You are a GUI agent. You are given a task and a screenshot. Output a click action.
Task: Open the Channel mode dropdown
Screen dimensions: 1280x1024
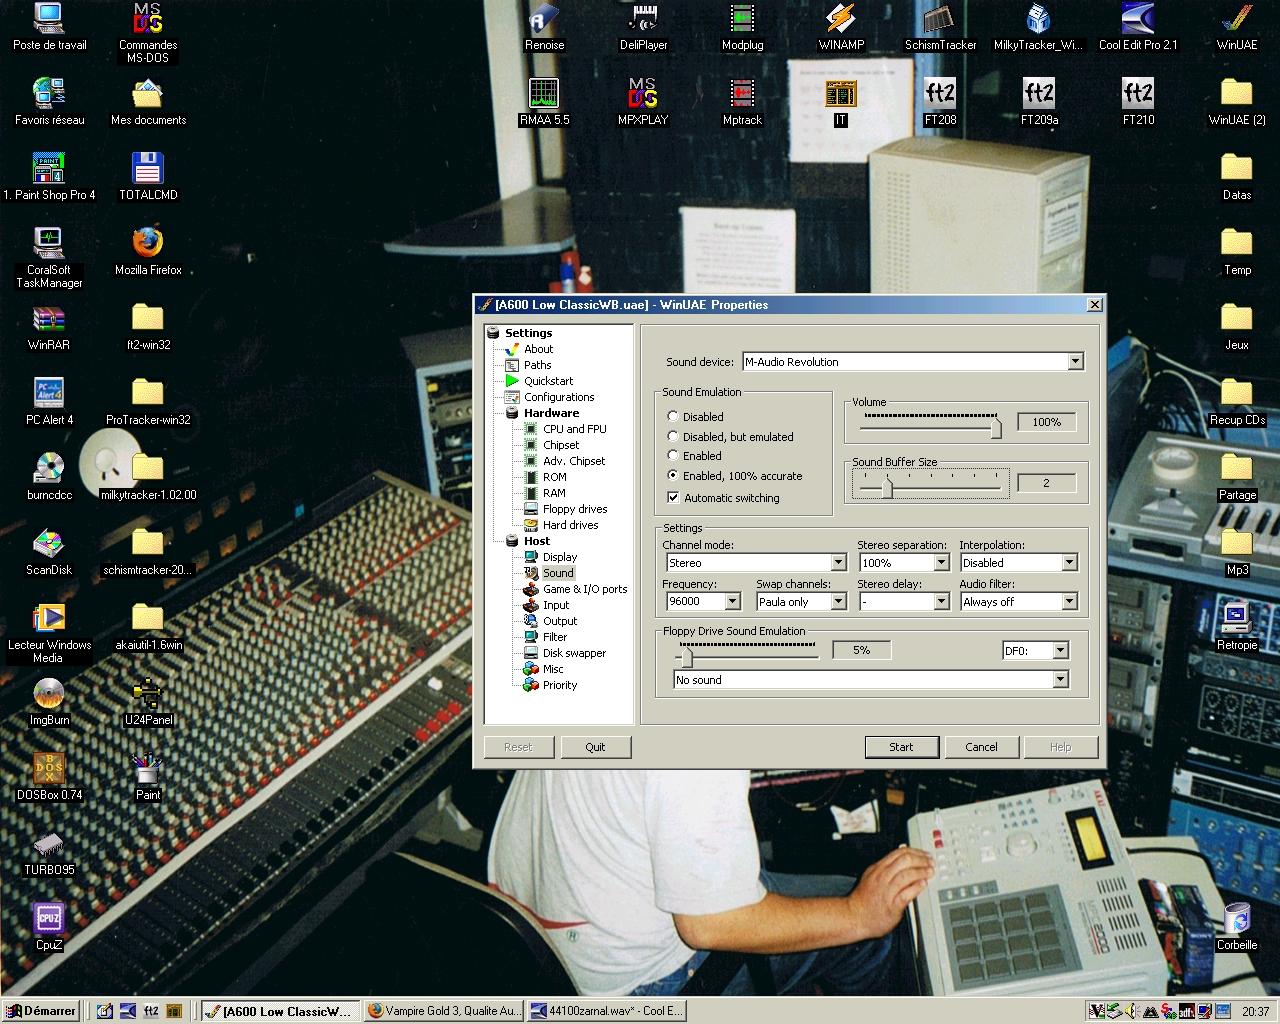[839, 563]
